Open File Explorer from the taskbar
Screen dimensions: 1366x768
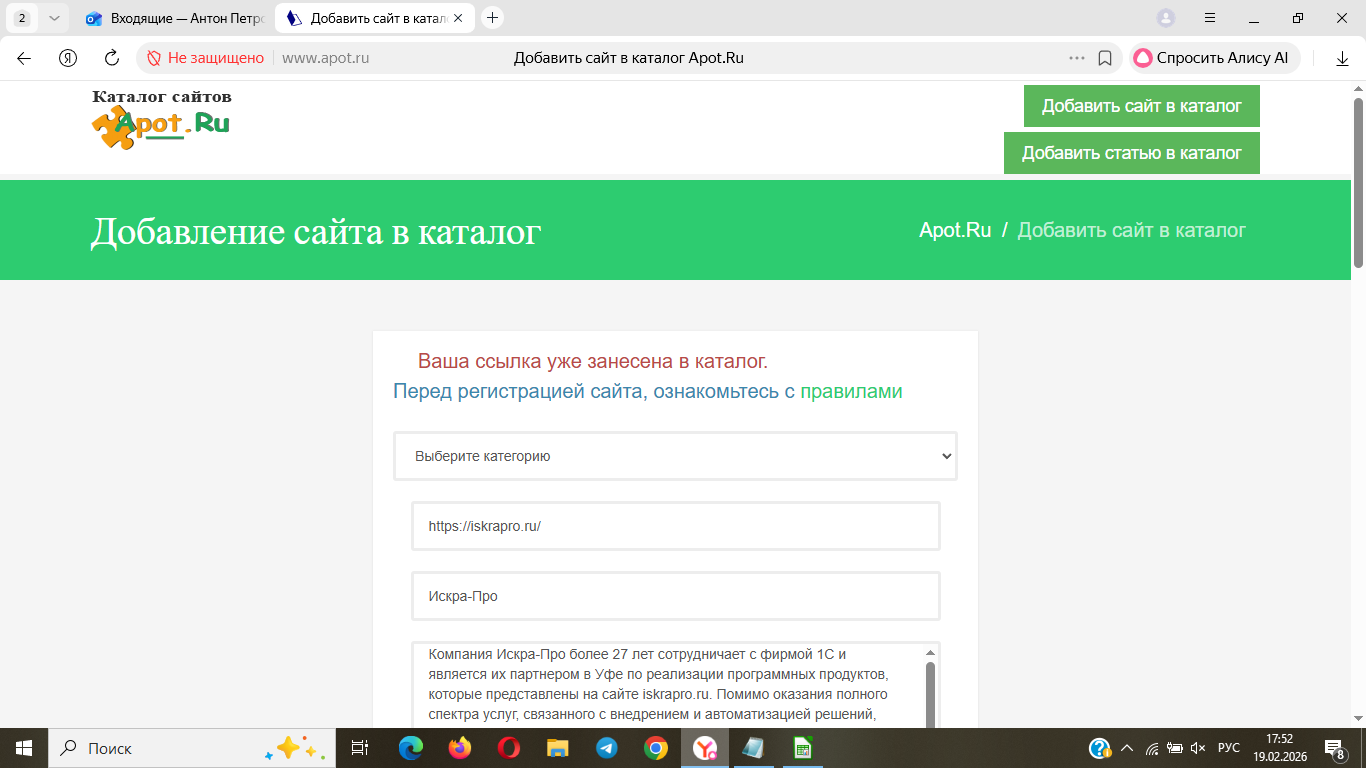[558, 748]
